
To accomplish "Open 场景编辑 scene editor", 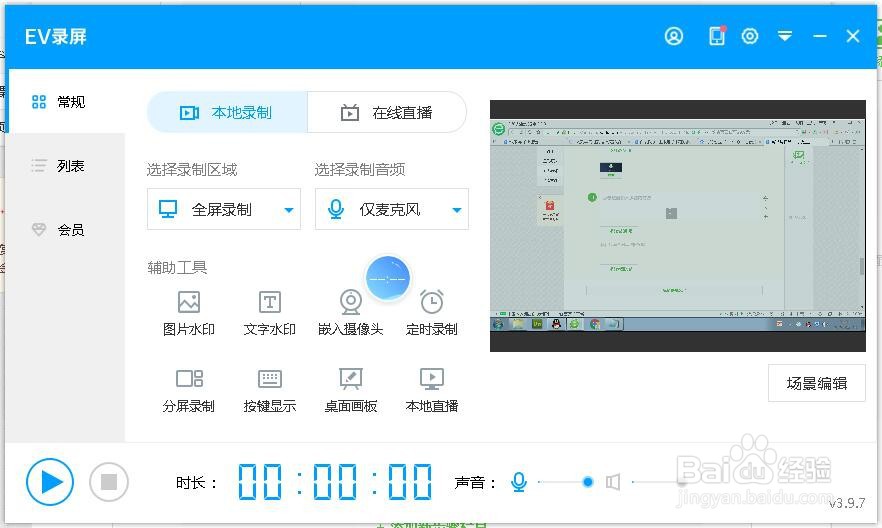I will pos(817,383).
